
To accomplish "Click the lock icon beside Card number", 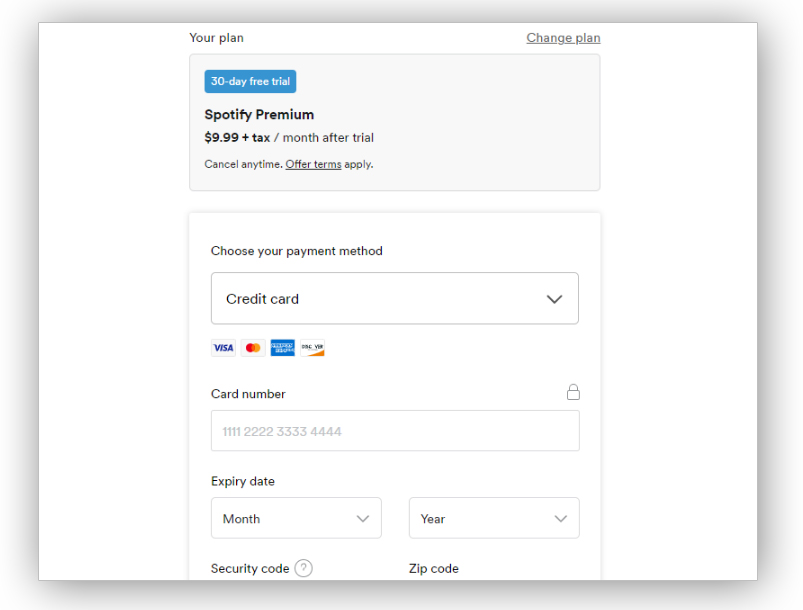I will [x=573, y=392].
